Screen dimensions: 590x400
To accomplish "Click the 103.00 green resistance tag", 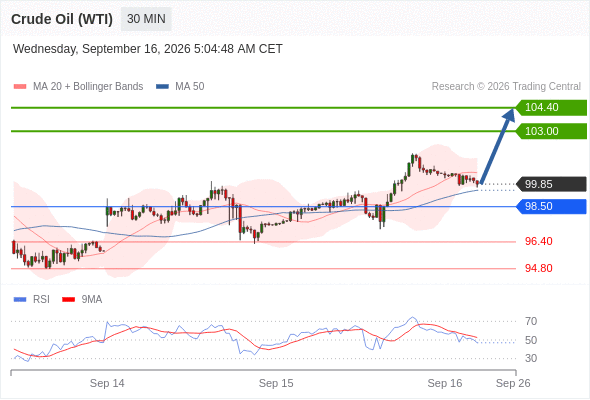I will coord(551,131).
